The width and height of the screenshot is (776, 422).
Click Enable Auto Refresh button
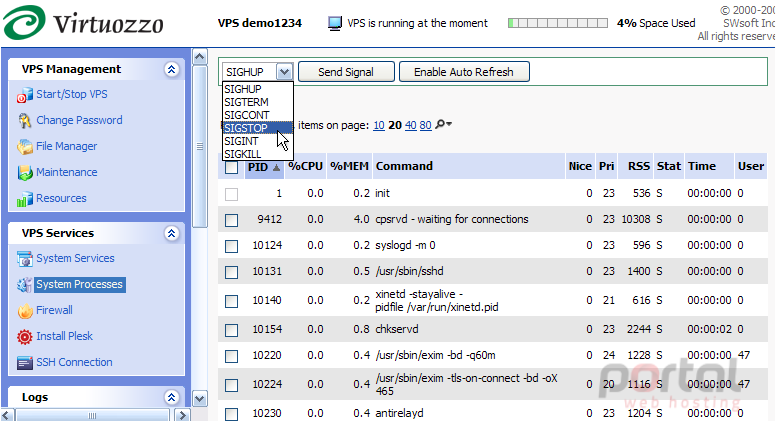click(x=464, y=72)
